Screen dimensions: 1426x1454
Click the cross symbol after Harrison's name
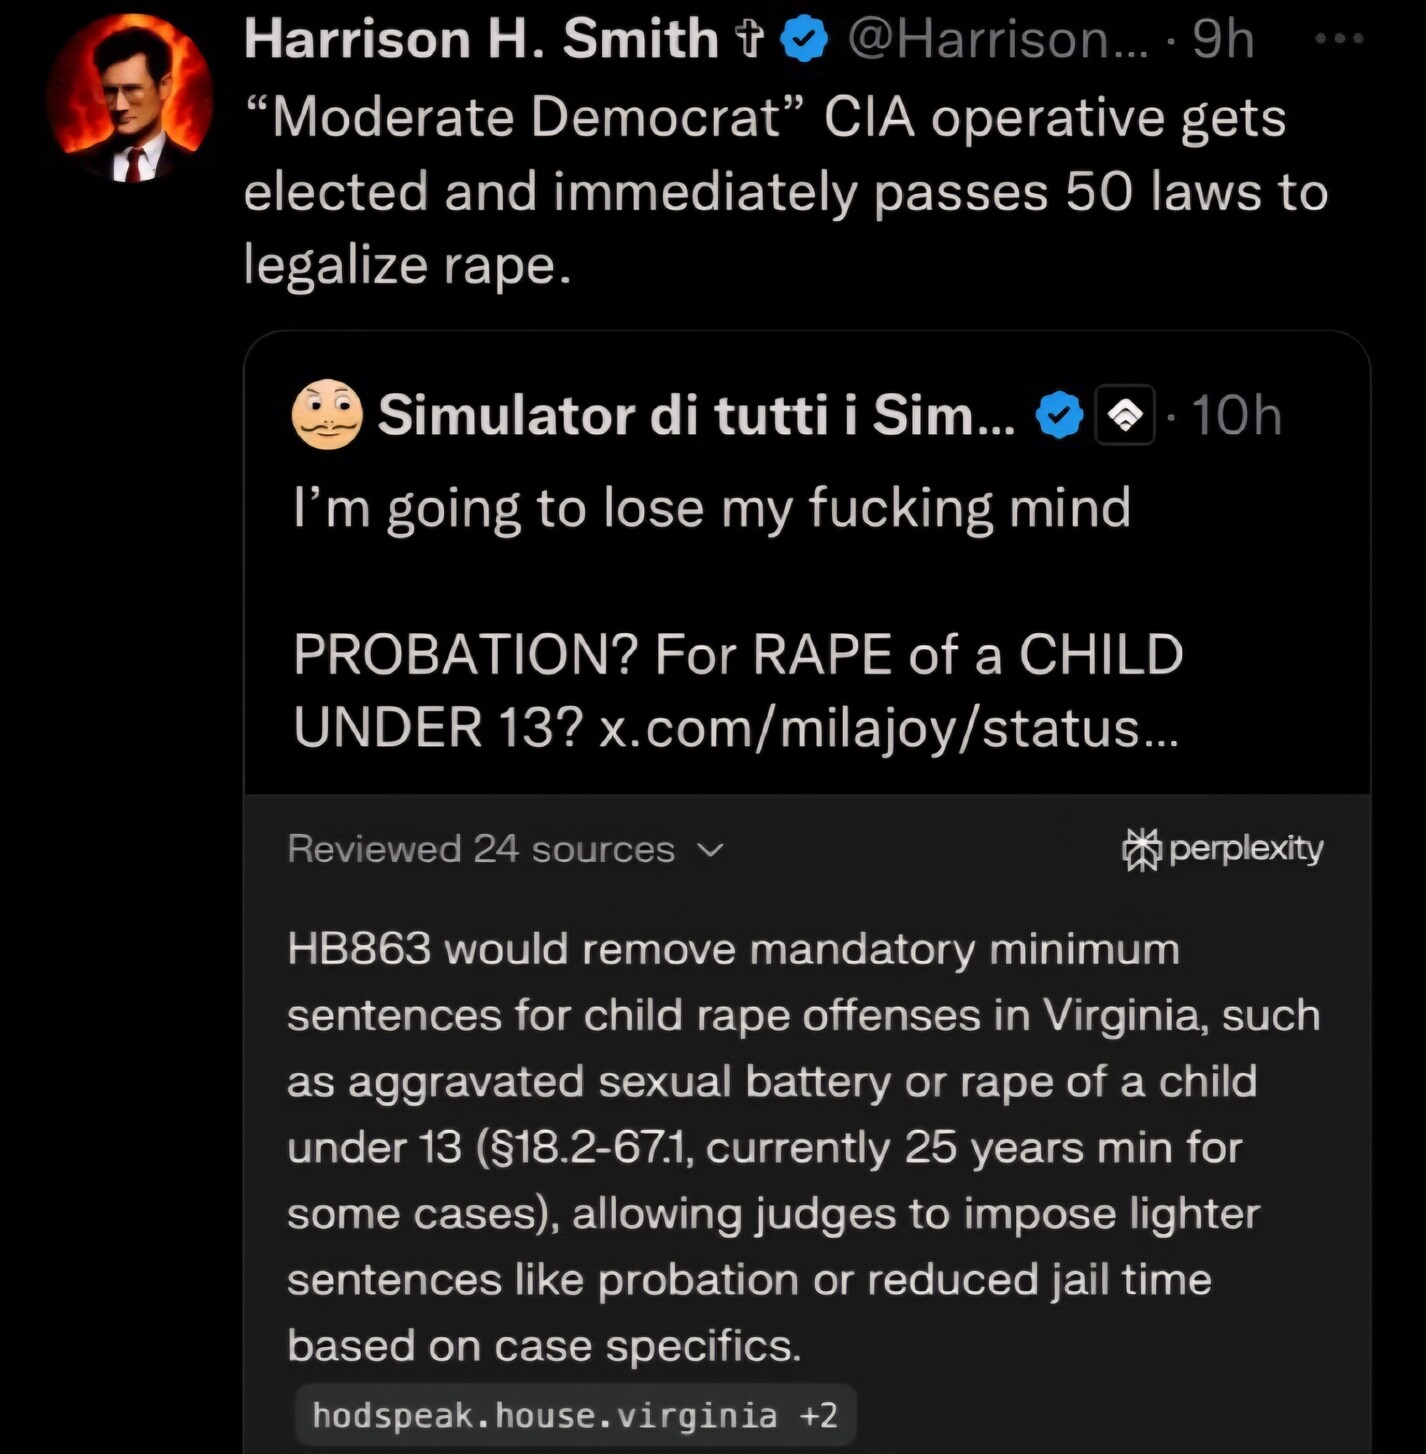click(x=748, y=40)
